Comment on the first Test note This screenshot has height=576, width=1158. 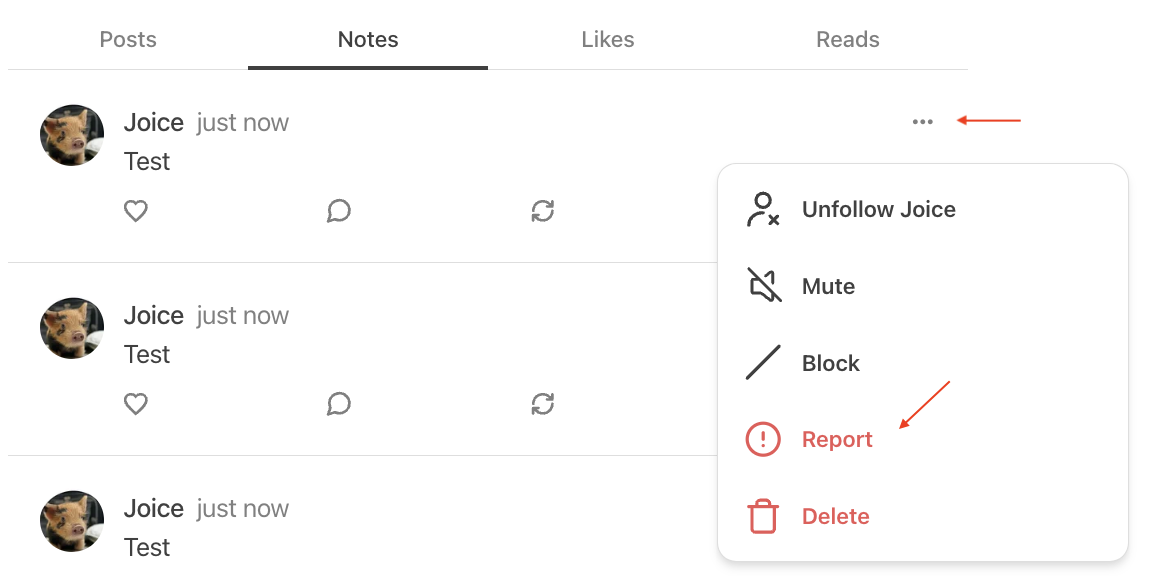pyautogui.click(x=339, y=211)
